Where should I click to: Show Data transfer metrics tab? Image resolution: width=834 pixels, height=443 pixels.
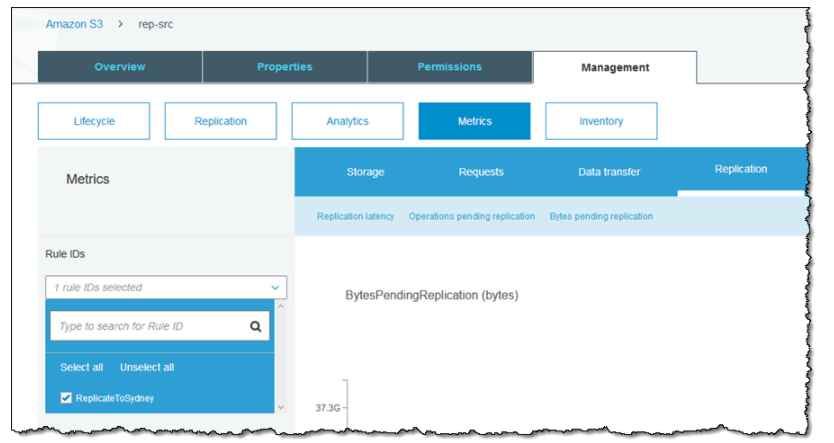pos(609,172)
